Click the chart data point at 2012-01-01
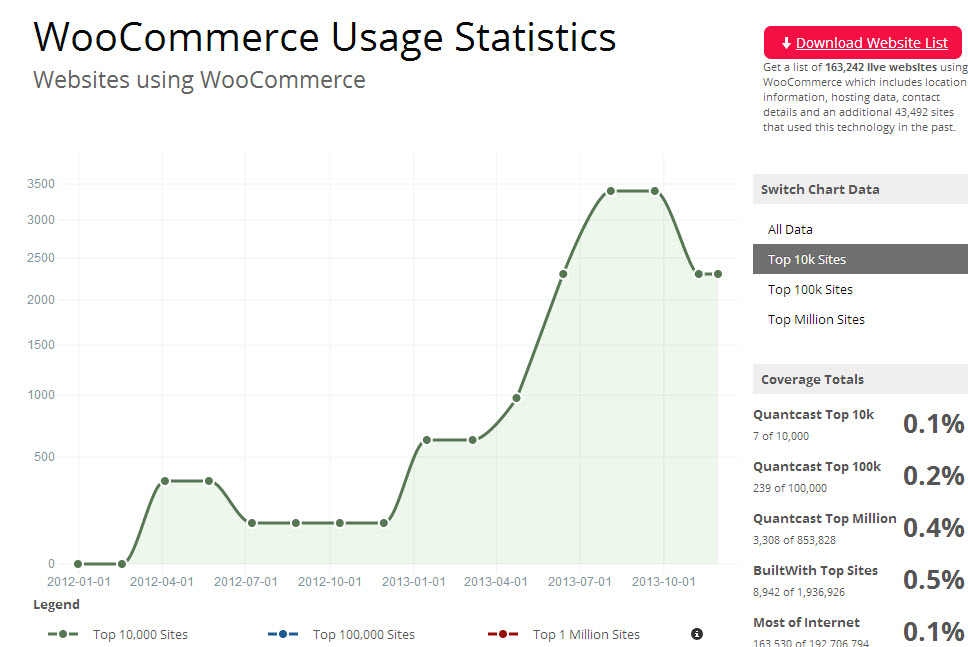Image resolution: width=968 pixels, height=647 pixels. click(x=78, y=564)
